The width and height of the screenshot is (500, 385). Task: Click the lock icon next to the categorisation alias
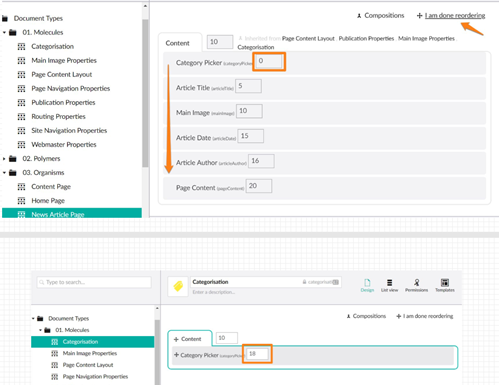304,282
